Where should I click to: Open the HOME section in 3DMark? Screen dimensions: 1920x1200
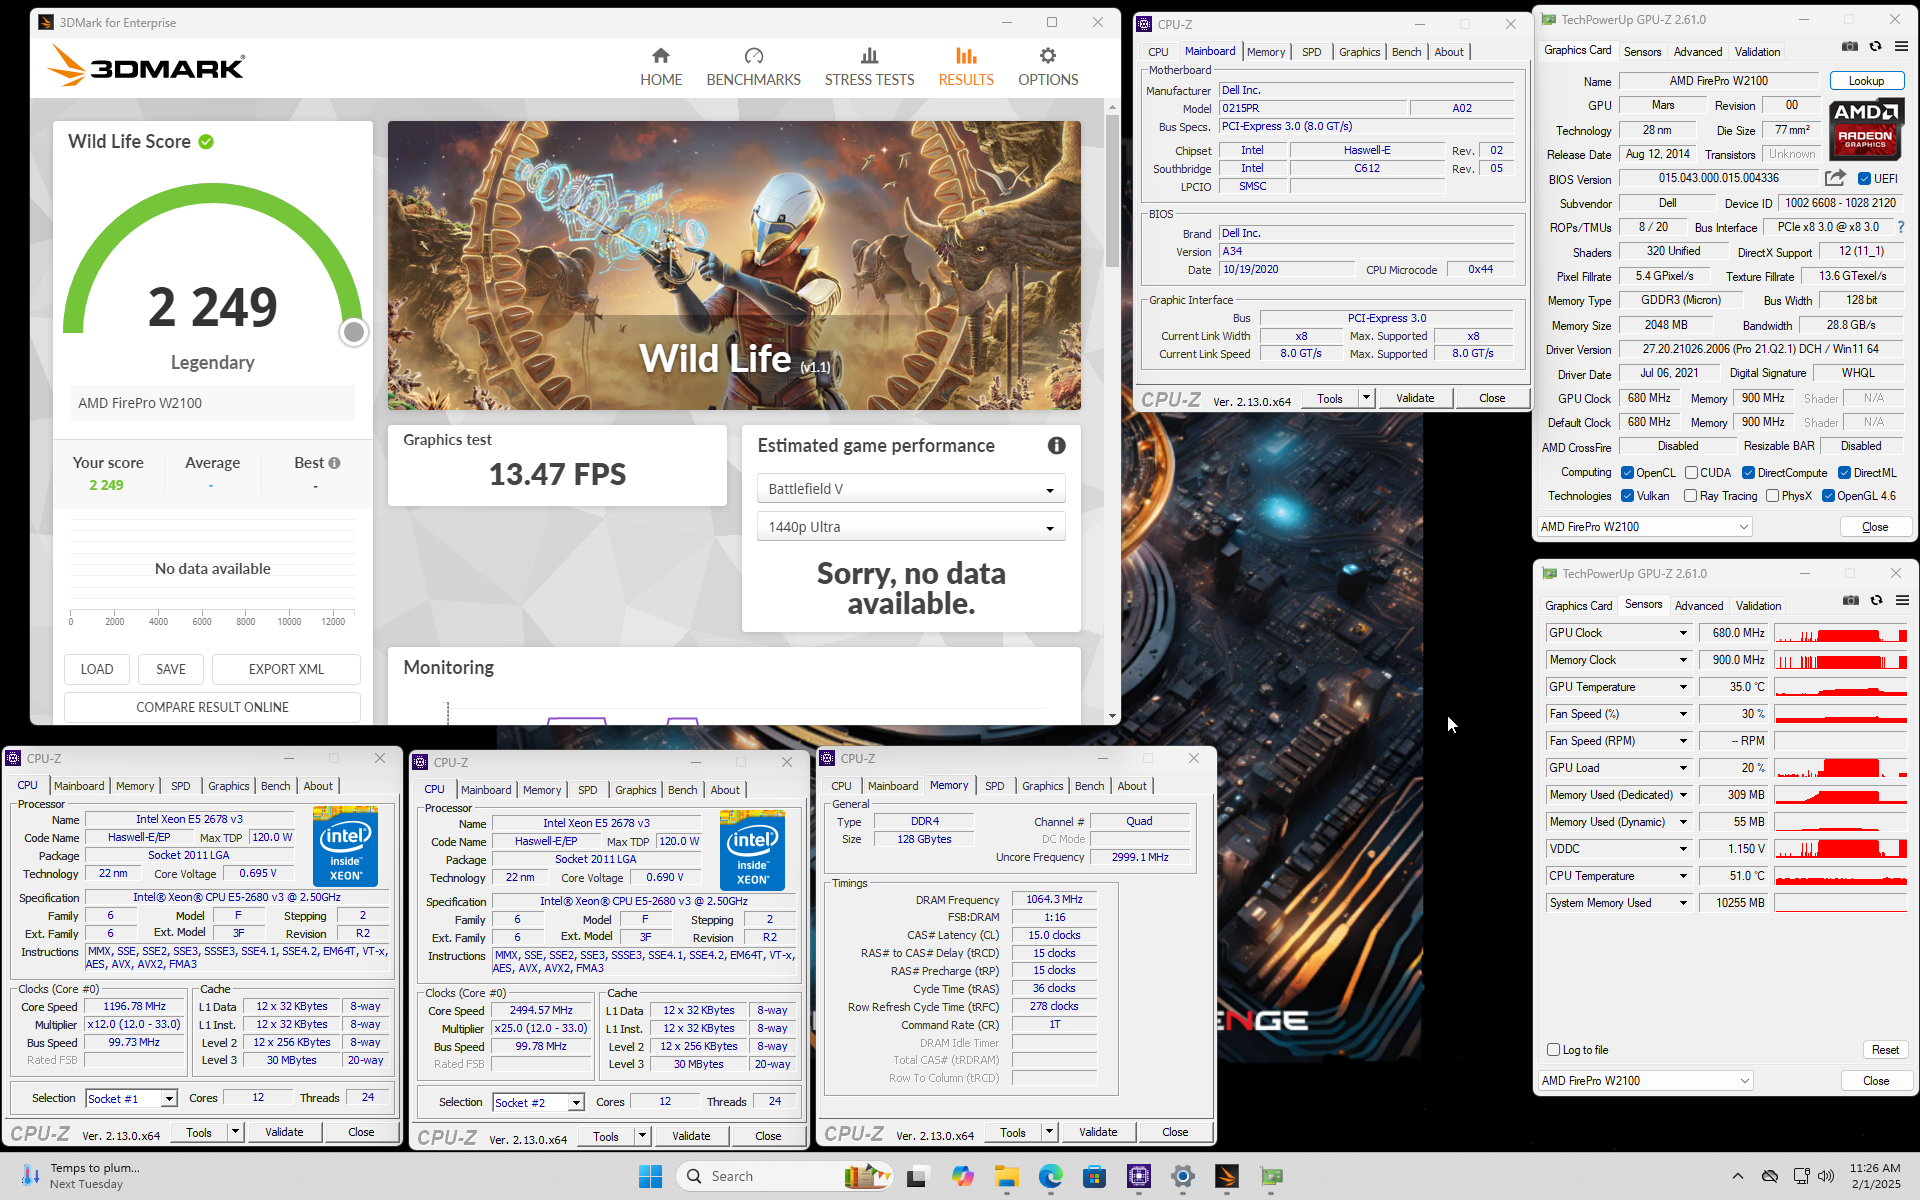tap(661, 67)
